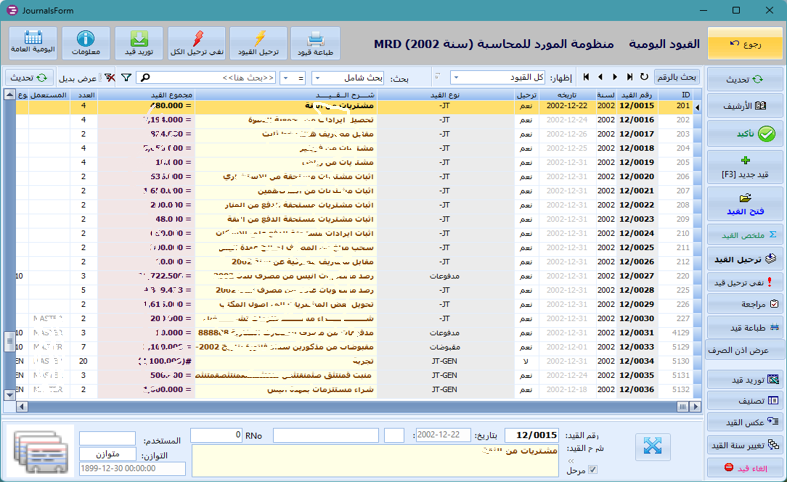This screenshot has height=482, width=787.
Task: Click تصنيف classification button
Action: pyautogui.click(x=745, y=401)
